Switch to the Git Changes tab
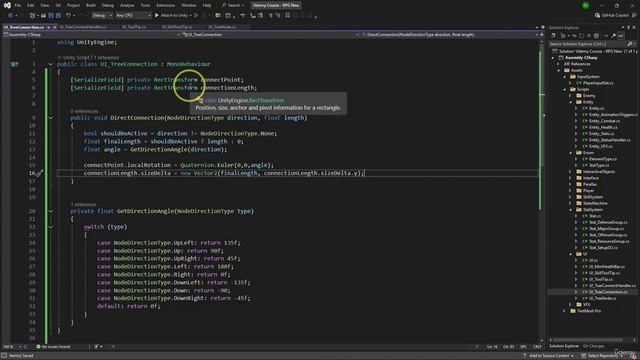Viewport: 640px width, 360px height. point(593,346)
